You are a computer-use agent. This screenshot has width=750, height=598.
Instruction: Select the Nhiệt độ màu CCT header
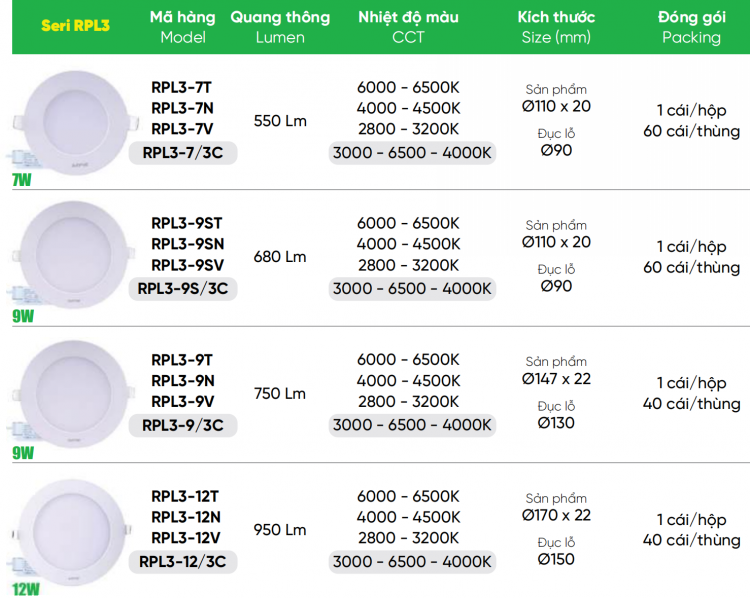coord(408,27)
